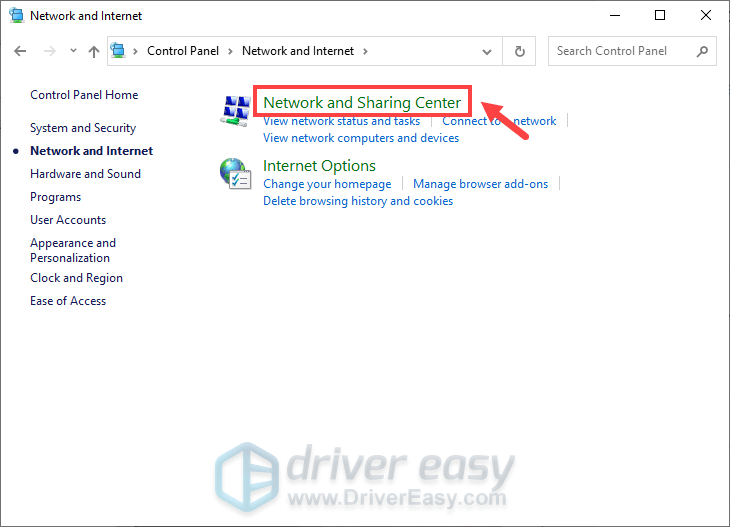Expand the chevron after Control Panel breadcrumb
The image size is (730, 527).
pos(232,51)
